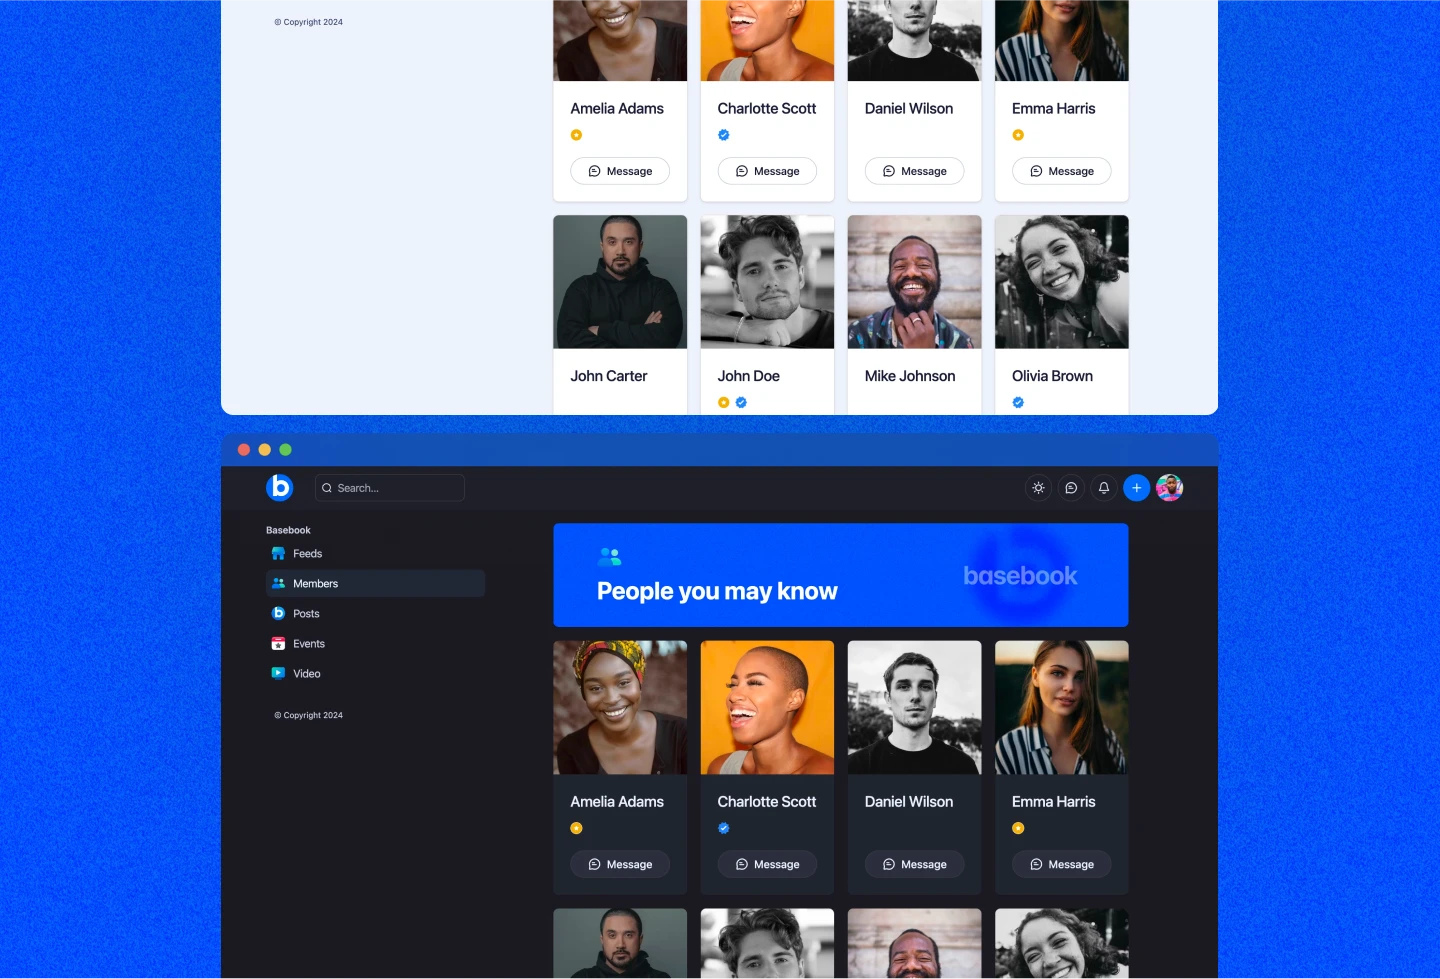Open Events in dark sidebar
The height and width of the screenshot is (979, 1440).
[x=376, y=644]
